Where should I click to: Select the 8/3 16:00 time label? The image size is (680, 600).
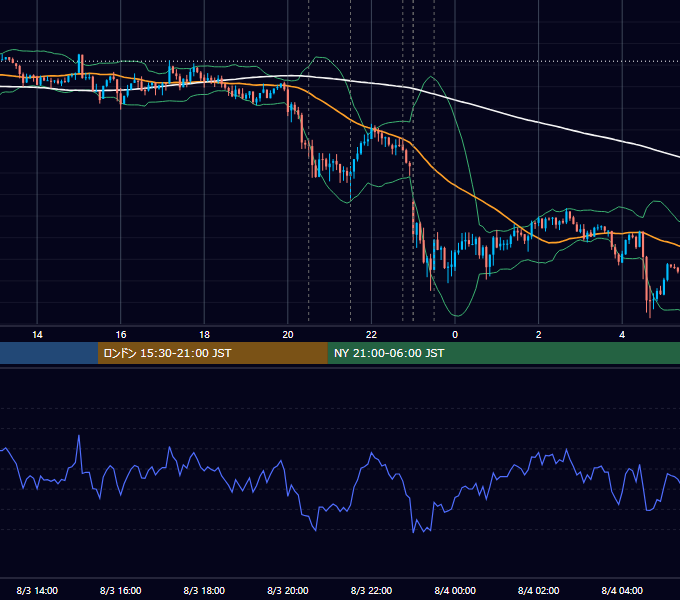coord(121,590)
